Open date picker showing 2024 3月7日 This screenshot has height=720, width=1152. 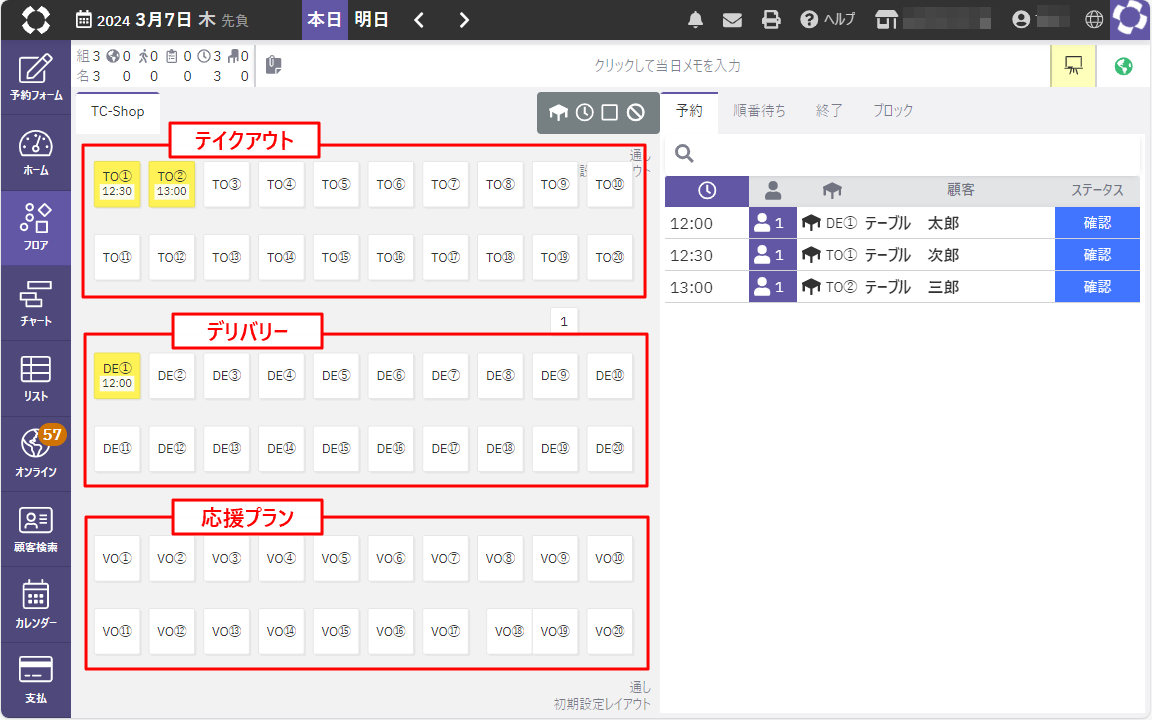click(162, 20)
